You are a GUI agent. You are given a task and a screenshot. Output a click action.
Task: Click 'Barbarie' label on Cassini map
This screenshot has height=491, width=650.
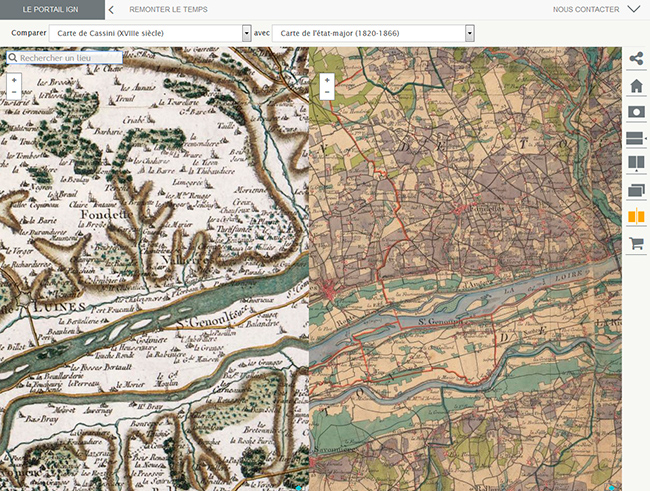109,131
